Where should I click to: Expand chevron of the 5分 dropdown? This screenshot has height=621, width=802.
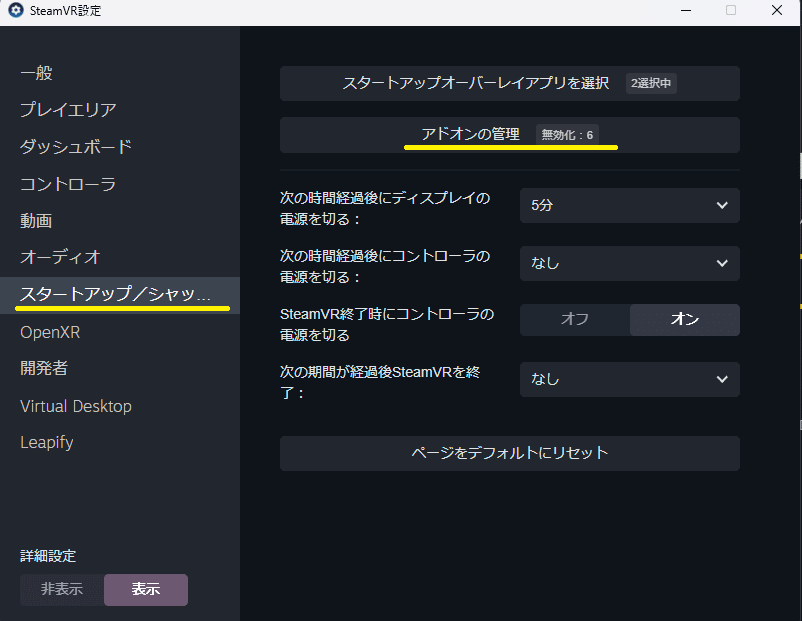[x=722, y=206]
